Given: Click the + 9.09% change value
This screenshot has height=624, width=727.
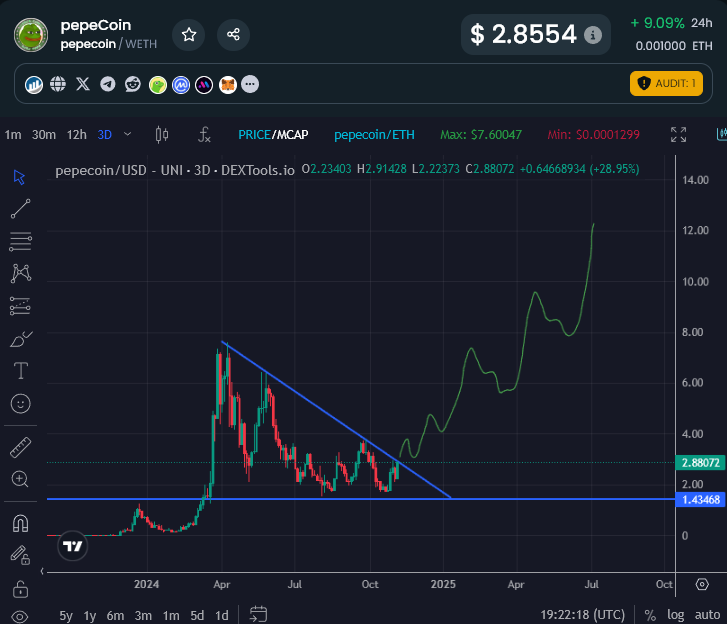Looking at the screenshot, I should 657,23.
